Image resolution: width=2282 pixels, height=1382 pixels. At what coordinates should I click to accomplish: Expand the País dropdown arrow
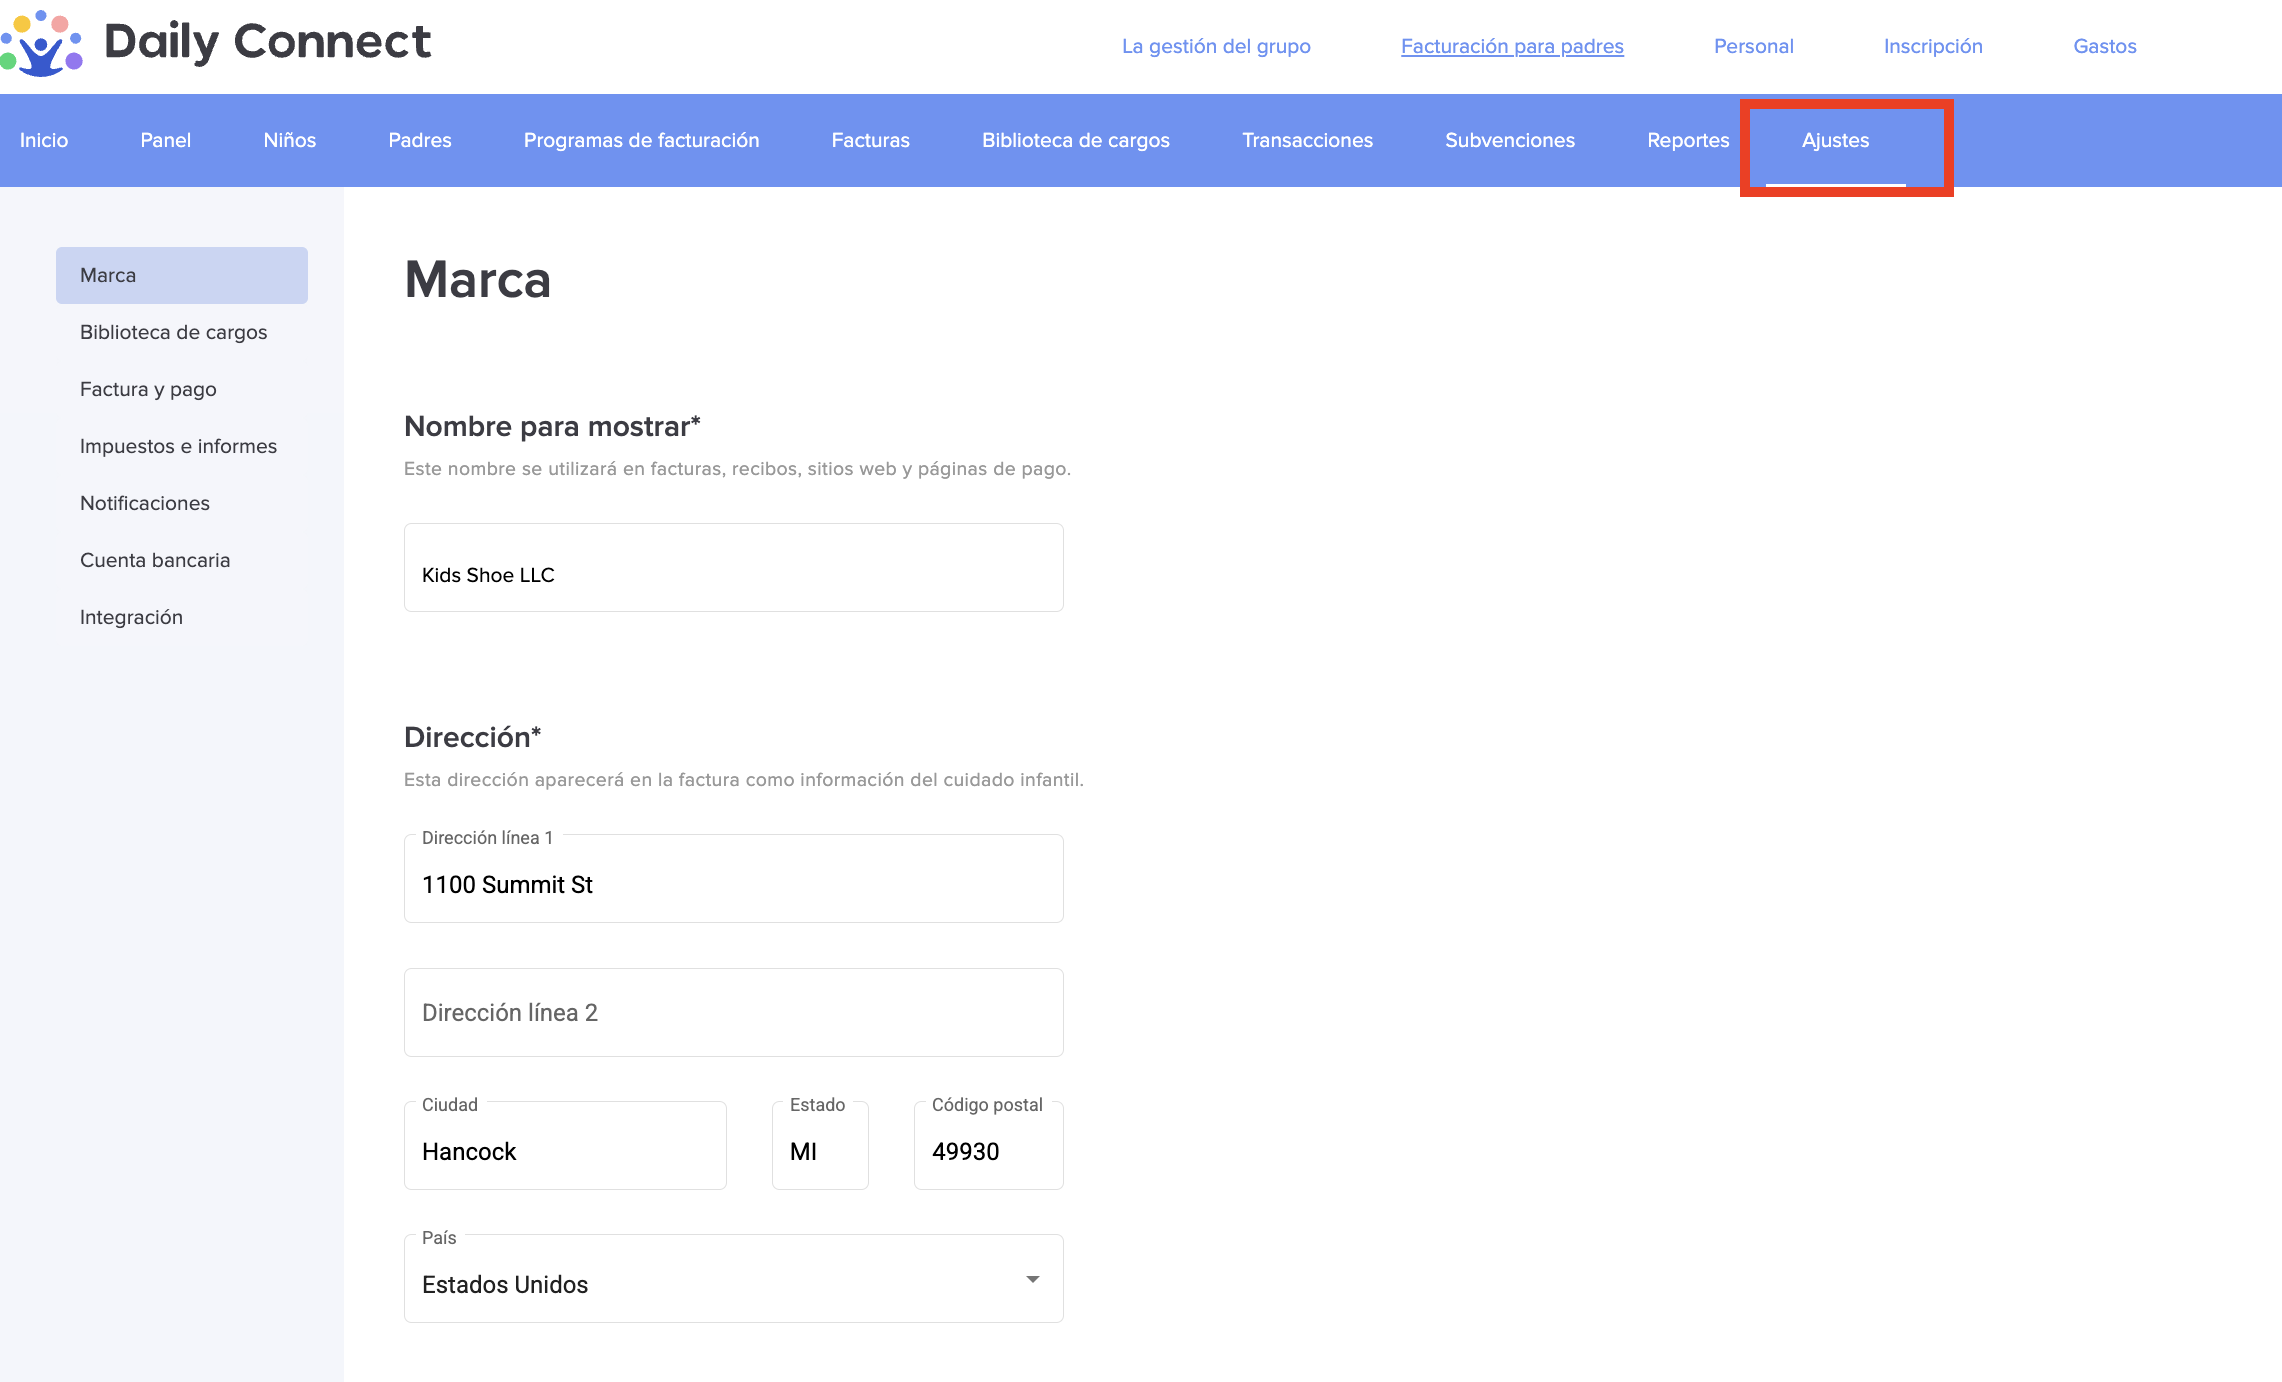coord(1032,1280)
